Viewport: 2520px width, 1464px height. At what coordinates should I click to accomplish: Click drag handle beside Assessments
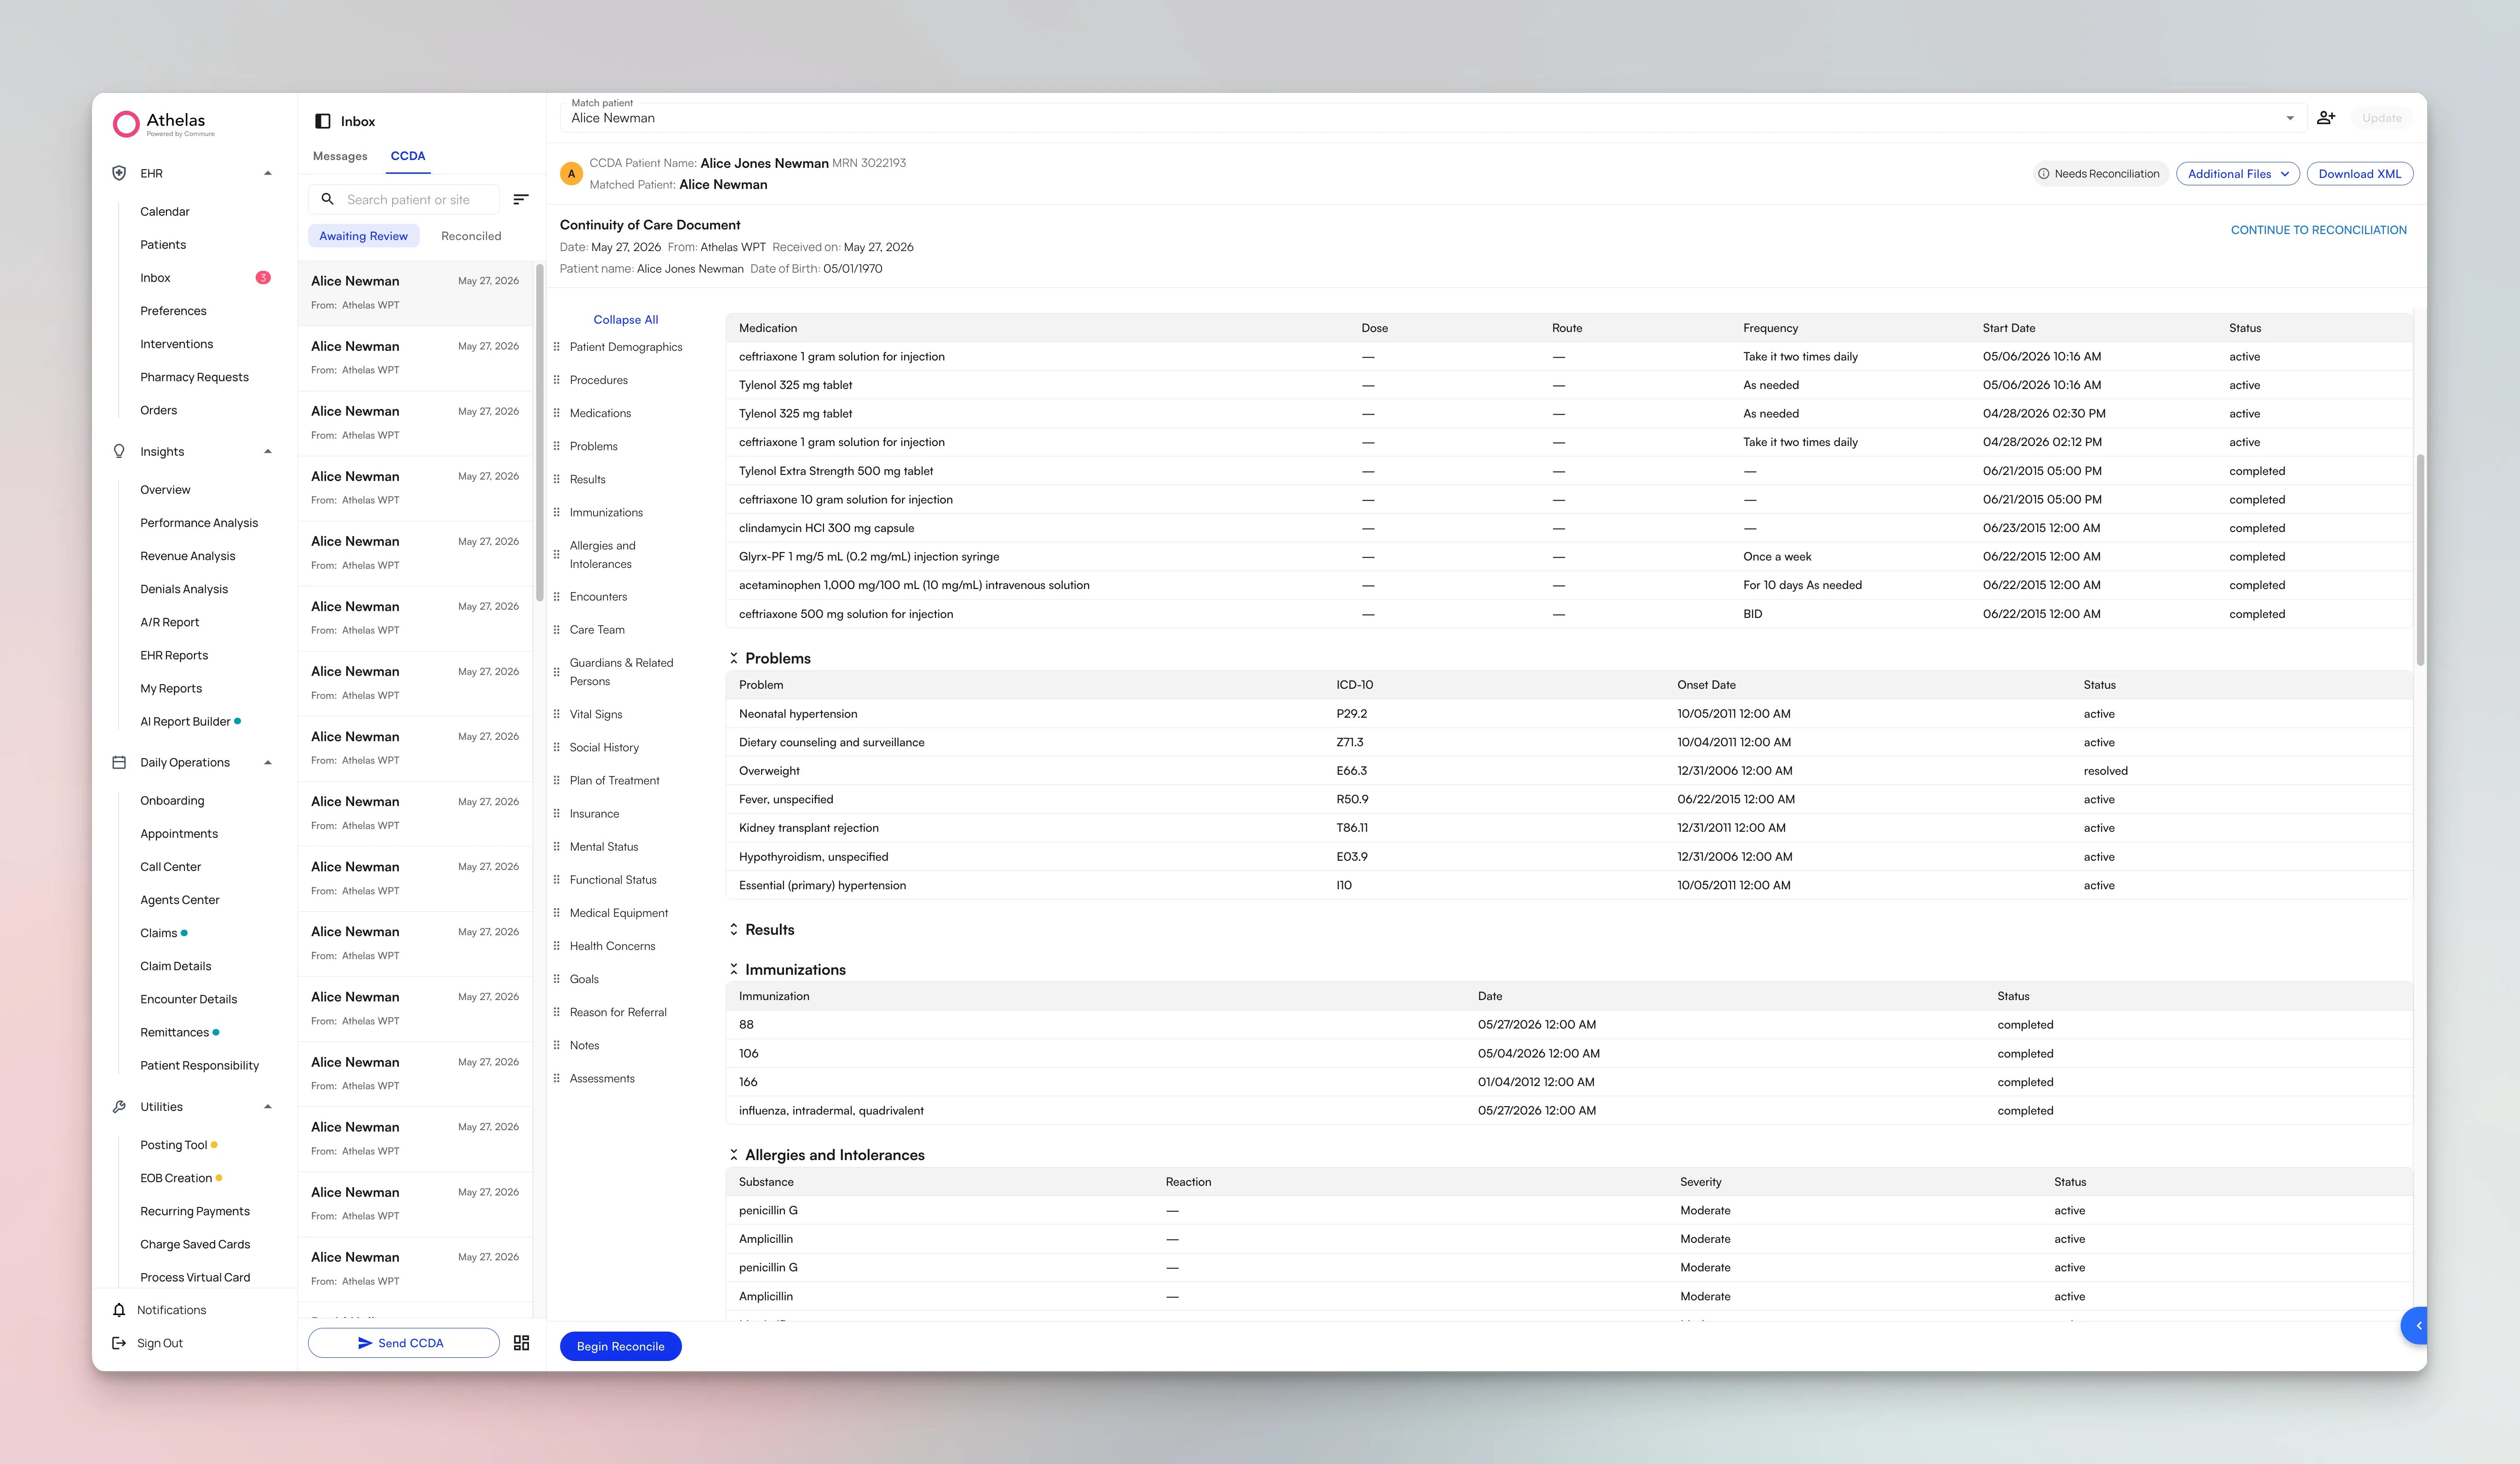pyautogui.click(x=557, y=1078)
